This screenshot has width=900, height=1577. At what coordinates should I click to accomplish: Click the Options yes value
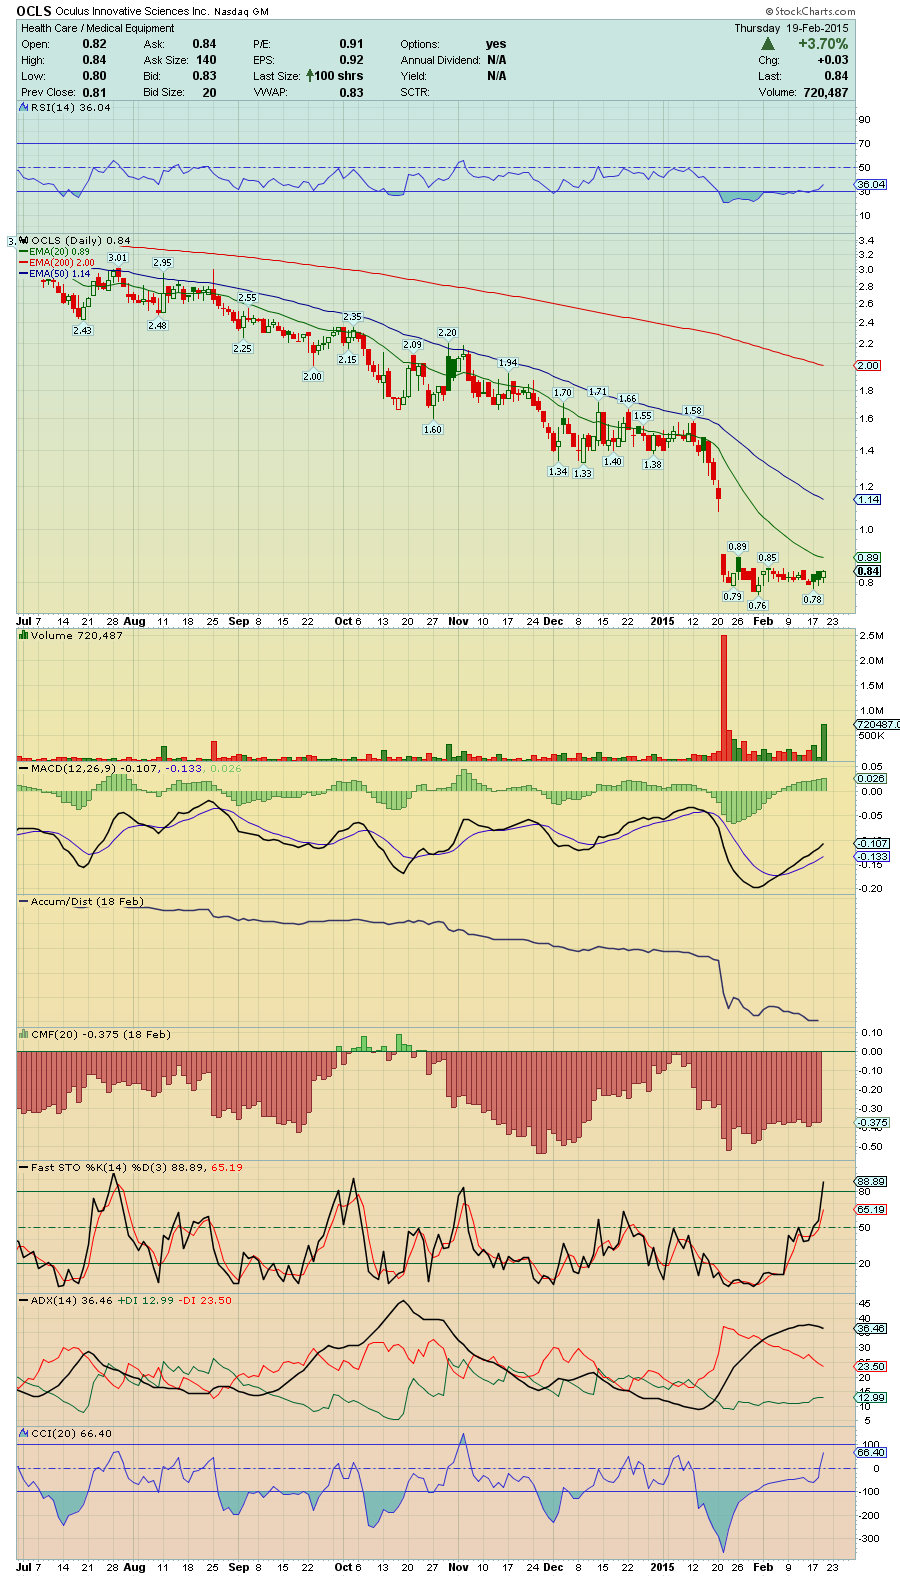(496, 44)
